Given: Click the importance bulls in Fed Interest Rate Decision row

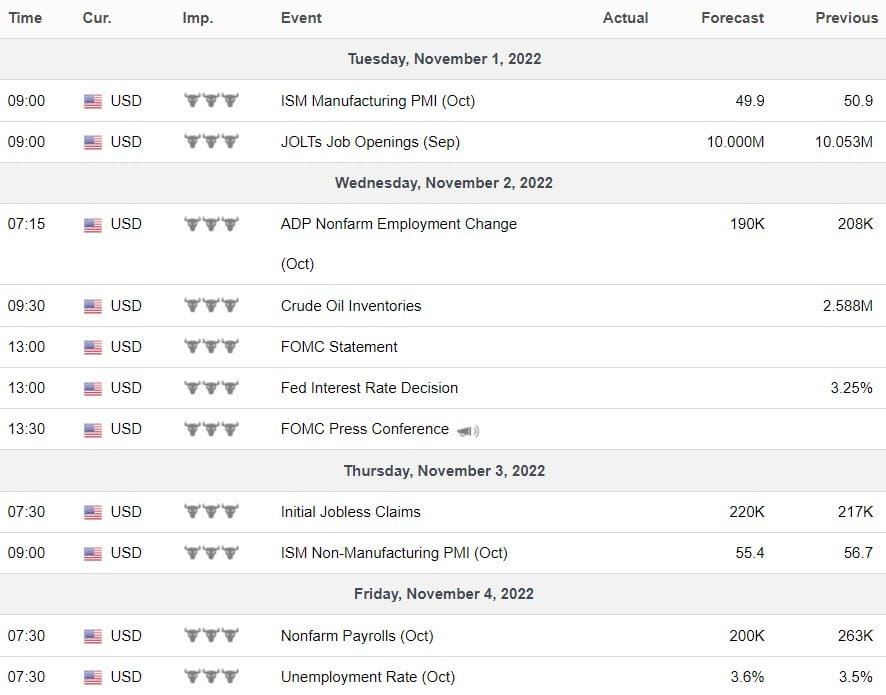Looking at the screenshot, I should click(211, 388).
